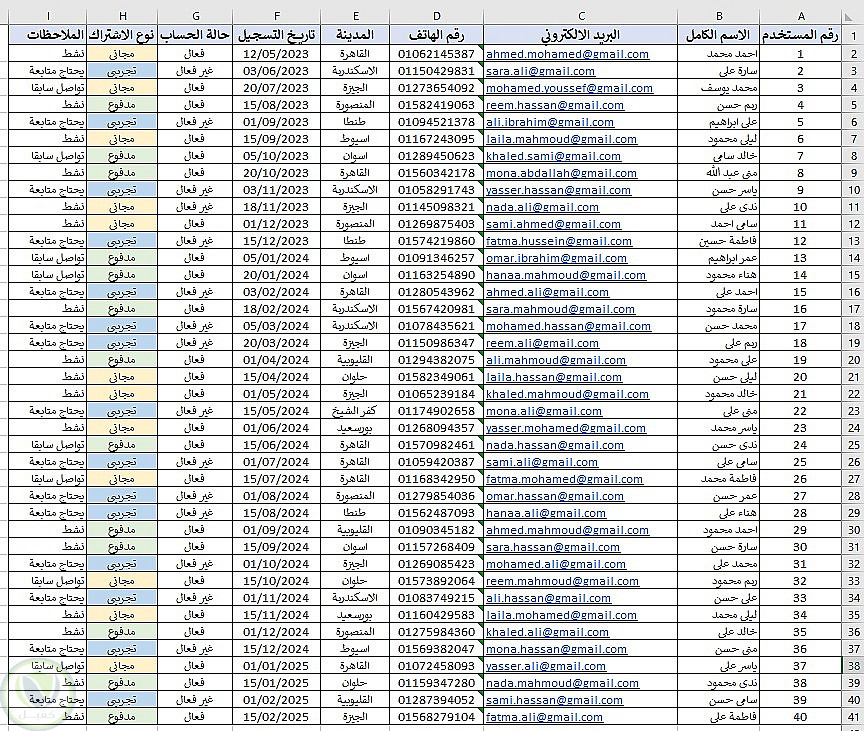Open link yasser.hassan@gmail.com
This screenshot has height=731, width=864.
pos(558,191)
